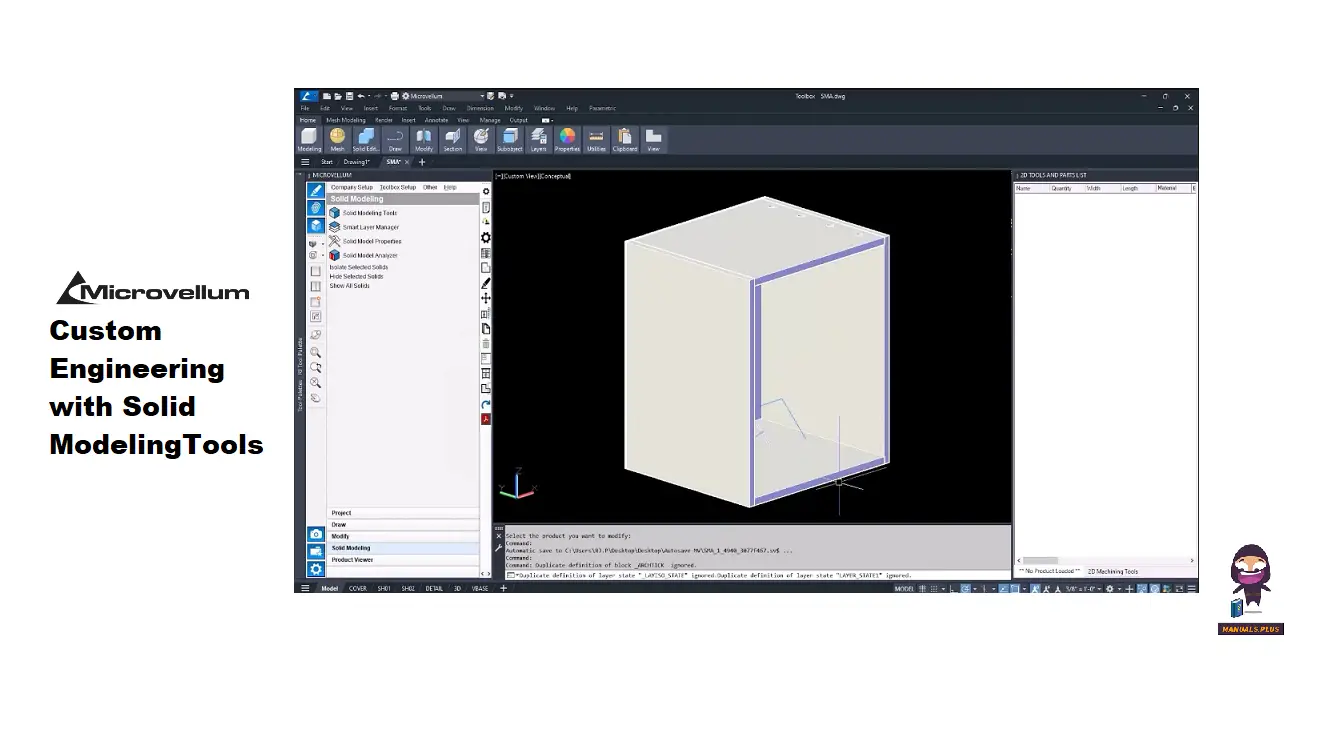This screenshot has height=737, width=1333.
Task: Switch to the Mesh Modeling ribbon tab
Action: 346,120
